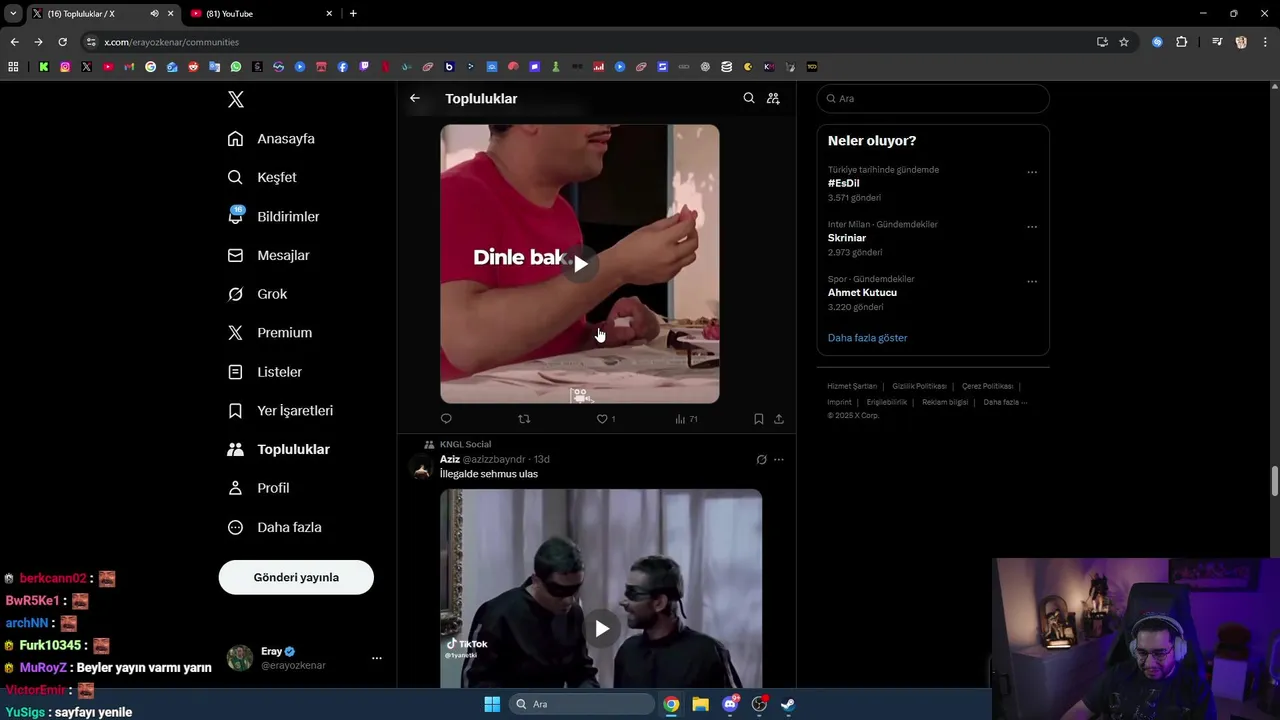
Task: Open tab search dropdown arrow
Action: 13,14
